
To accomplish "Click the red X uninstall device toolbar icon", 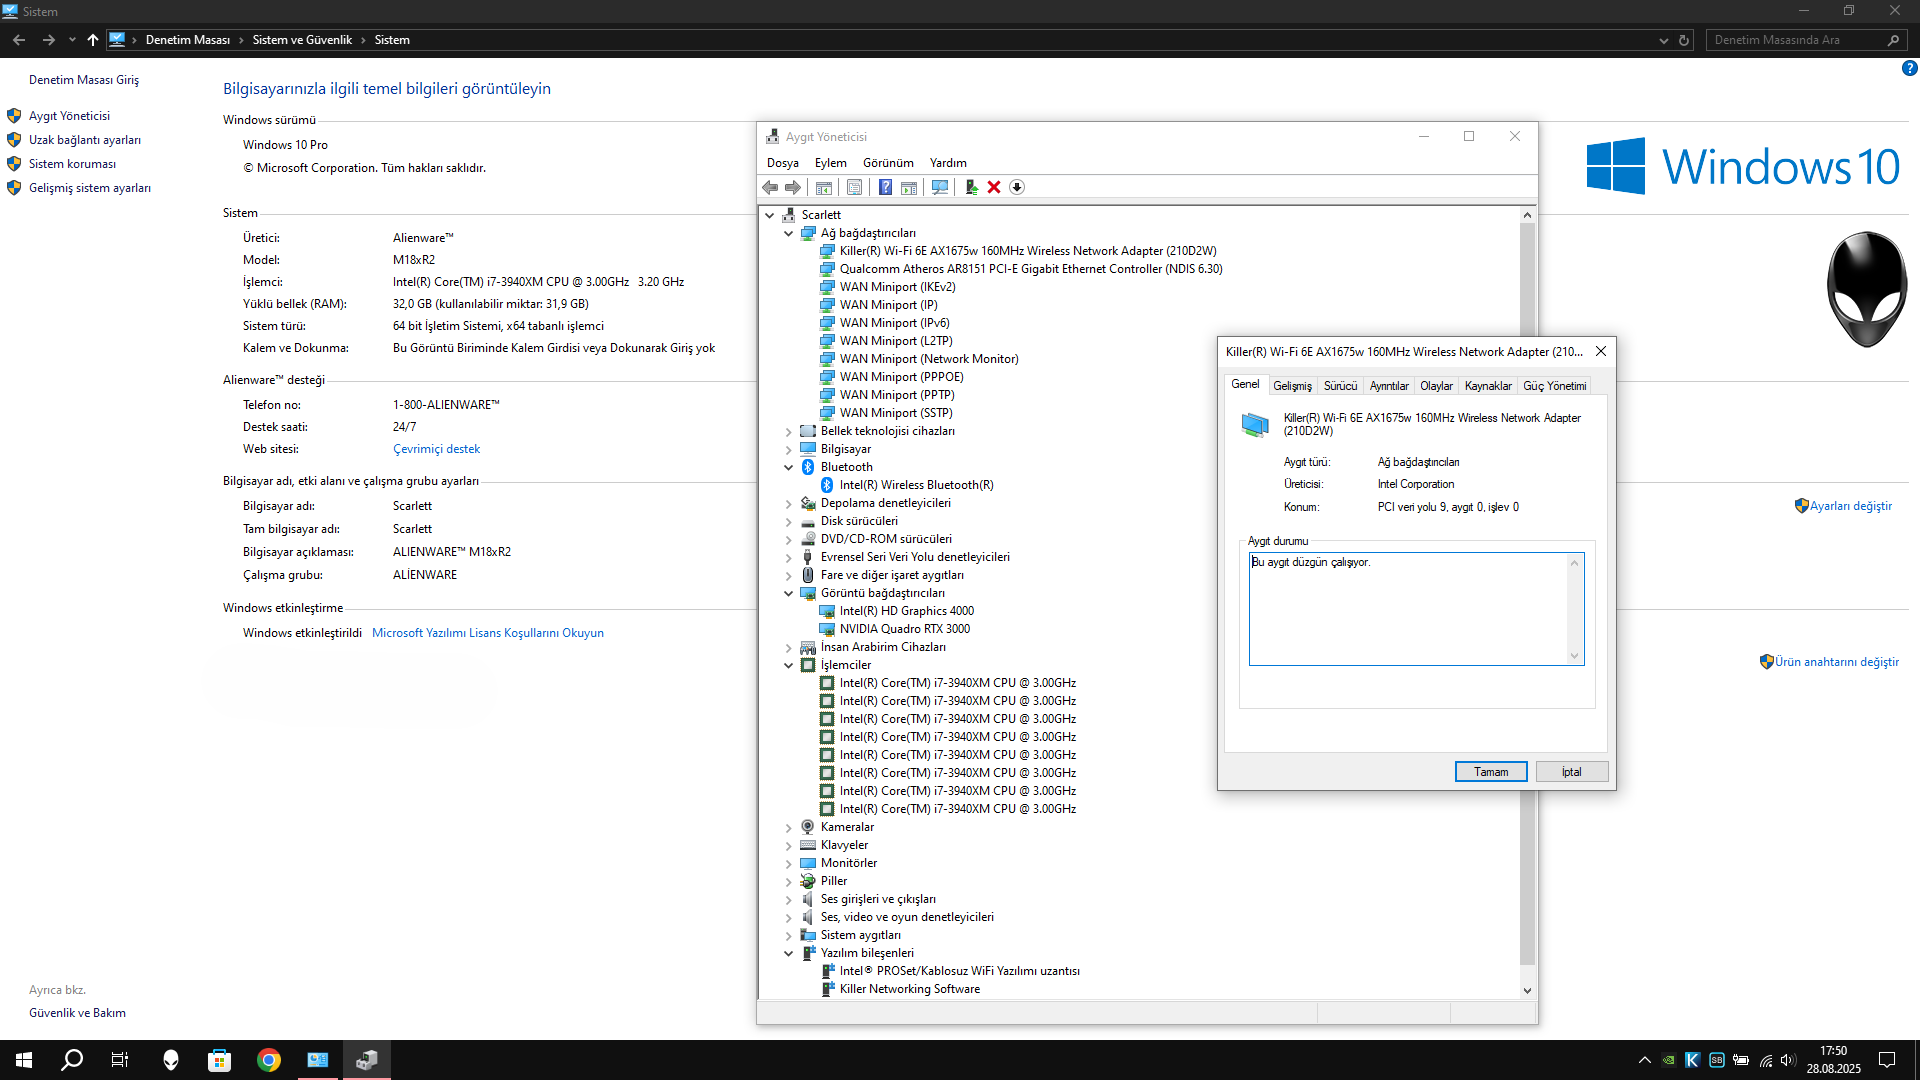I will [x=994, y=187].
